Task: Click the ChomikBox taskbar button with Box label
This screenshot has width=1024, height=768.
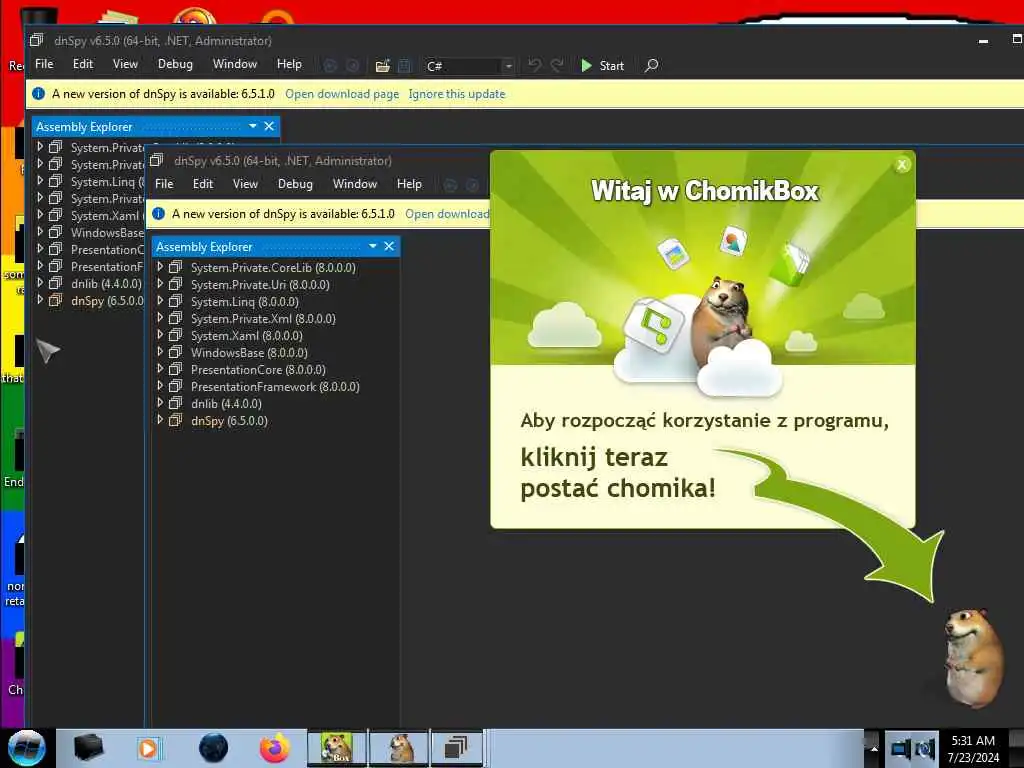Action: (337, 748)
